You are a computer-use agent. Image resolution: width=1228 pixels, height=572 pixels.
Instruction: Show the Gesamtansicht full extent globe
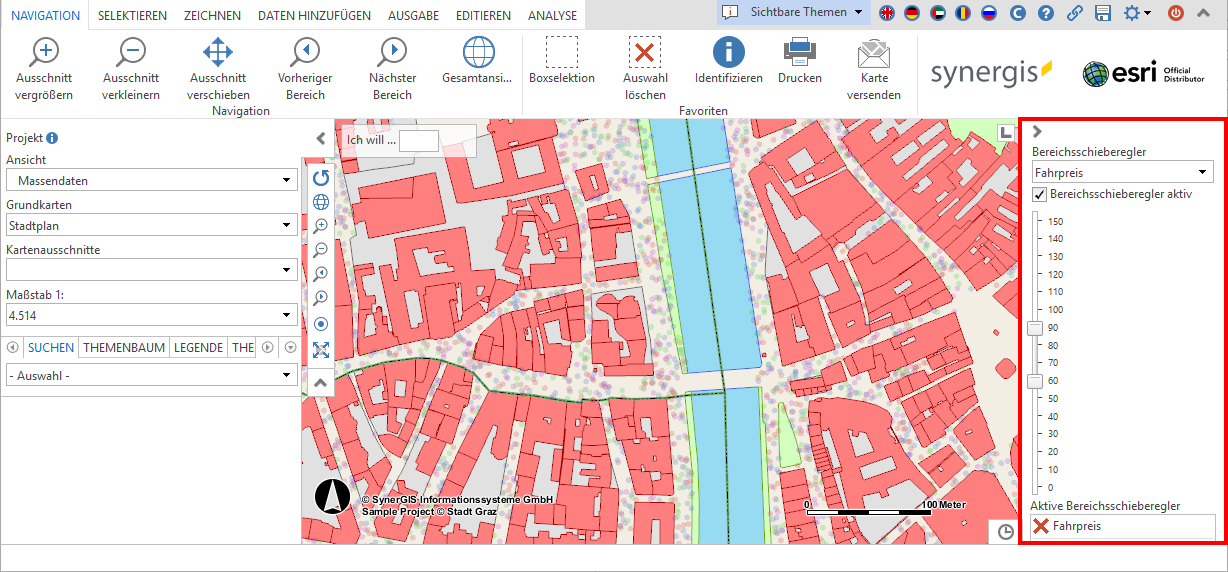point(478,53)
